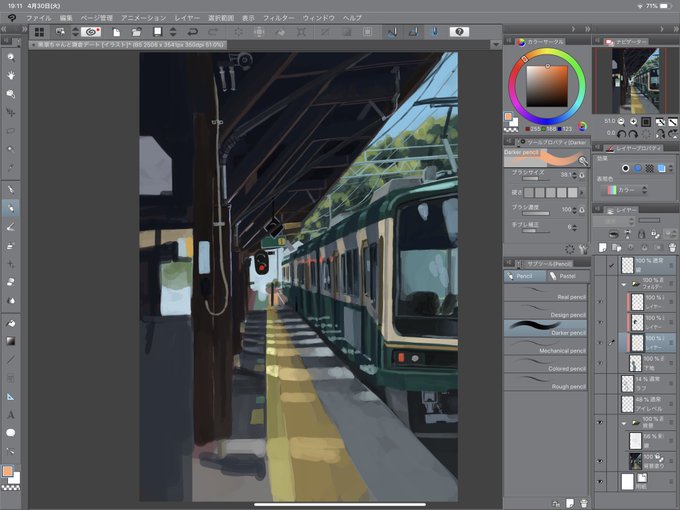Collapse the フォルダー layer folder
The width and height of the screenshot is (680, 510).
point(624,284)
